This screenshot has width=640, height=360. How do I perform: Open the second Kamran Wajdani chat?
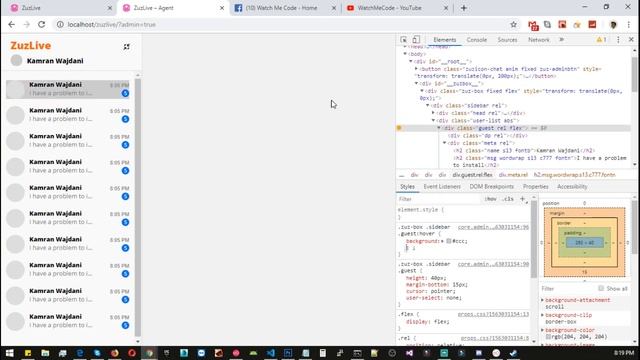68,115
